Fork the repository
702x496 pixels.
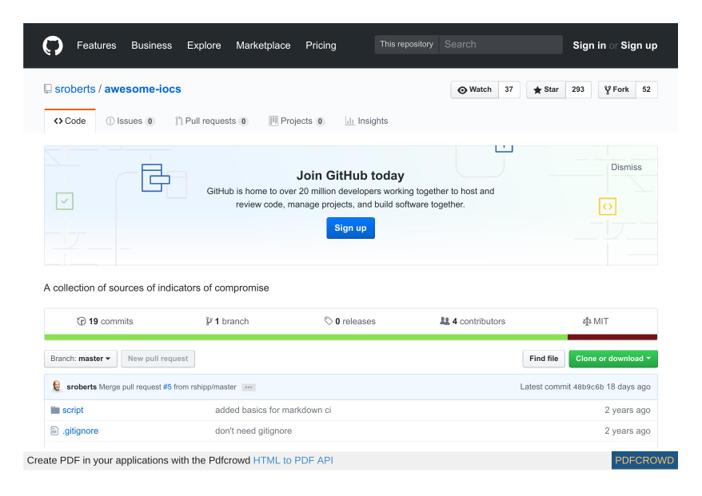[615, 89]
